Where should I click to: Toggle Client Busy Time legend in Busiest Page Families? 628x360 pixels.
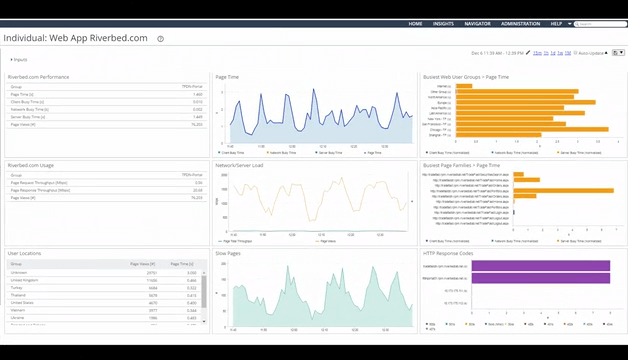tap(447, 241)
